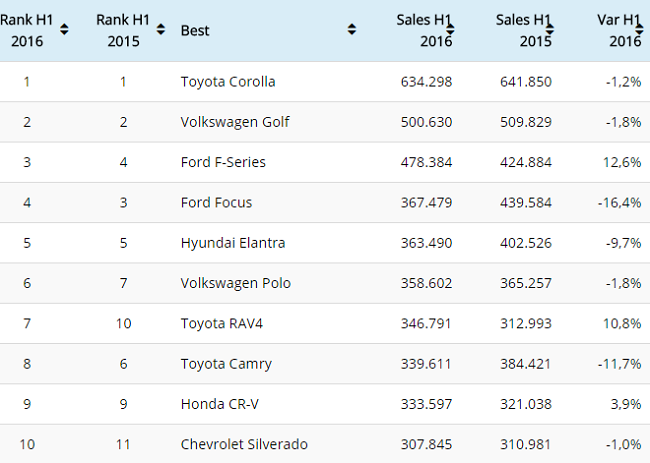Click sort arrows for Rank H1 2016 column
This screenshot has height=463, width=650.
[x=64, y=30]
